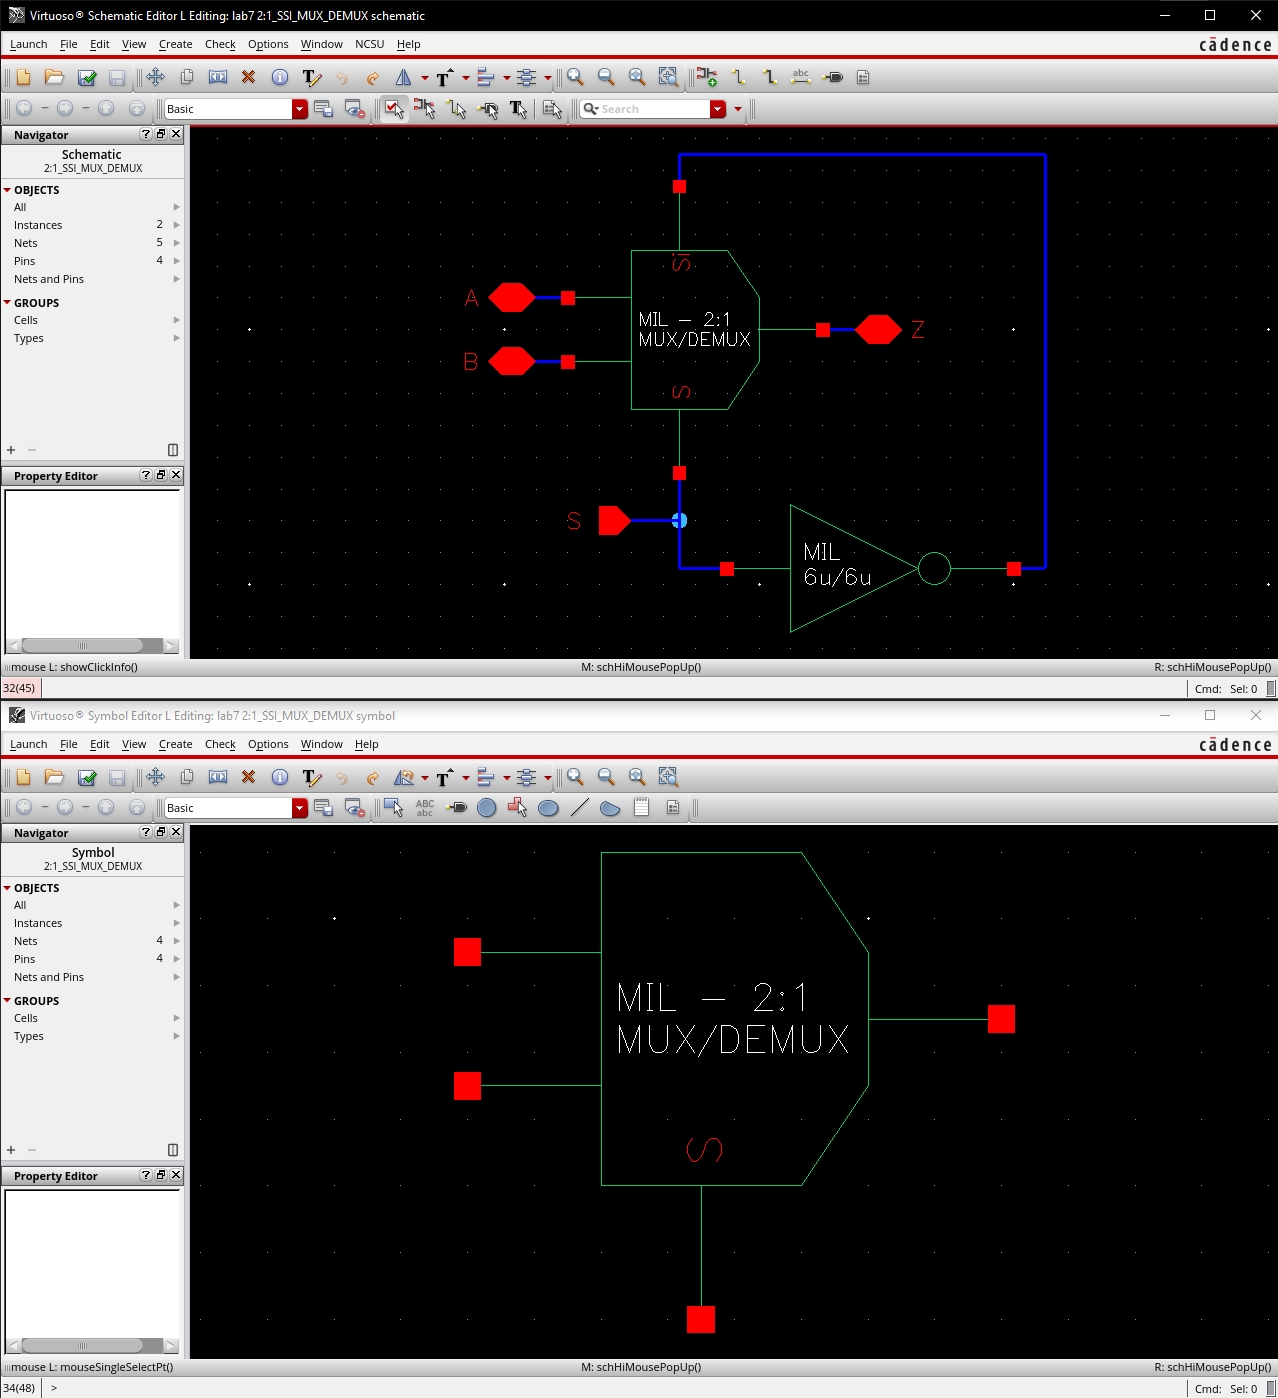This screenshot has width=1278, height=1398.
Task: Open the Basic workspace dropdown in schematic editor
Action: click(x=299, y=109)
